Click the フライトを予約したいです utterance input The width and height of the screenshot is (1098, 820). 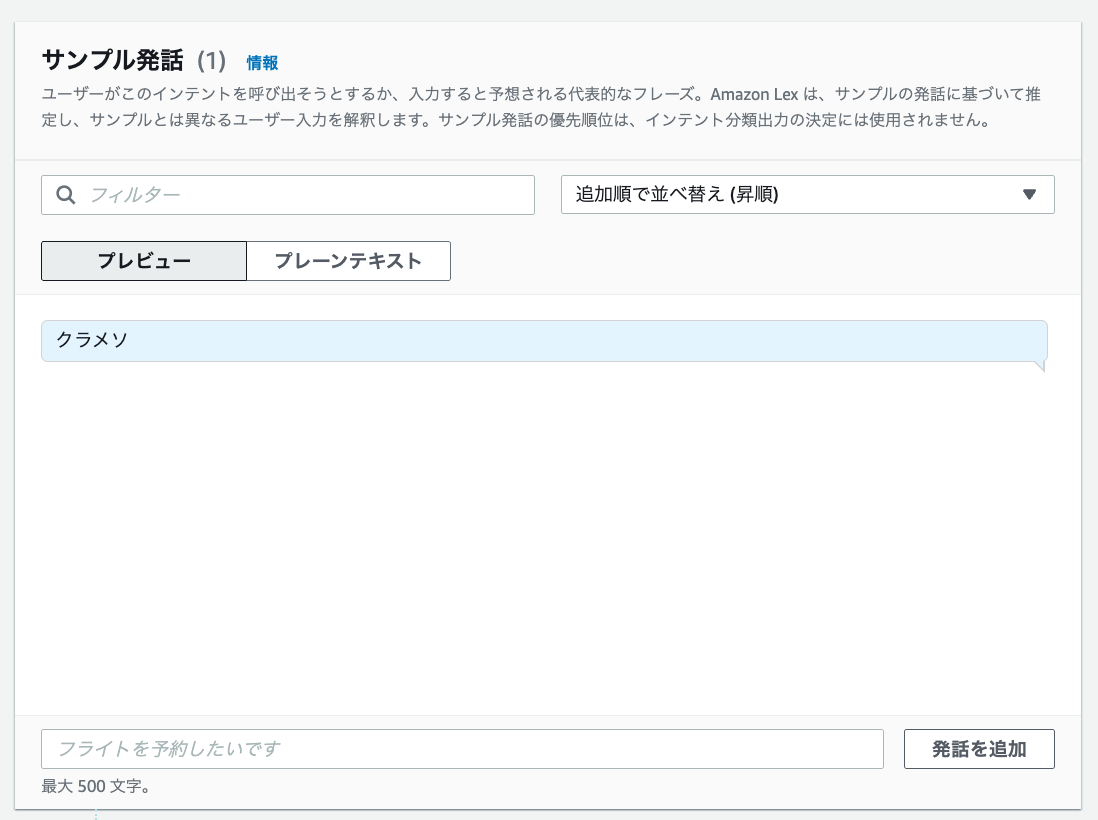[462, 749]
